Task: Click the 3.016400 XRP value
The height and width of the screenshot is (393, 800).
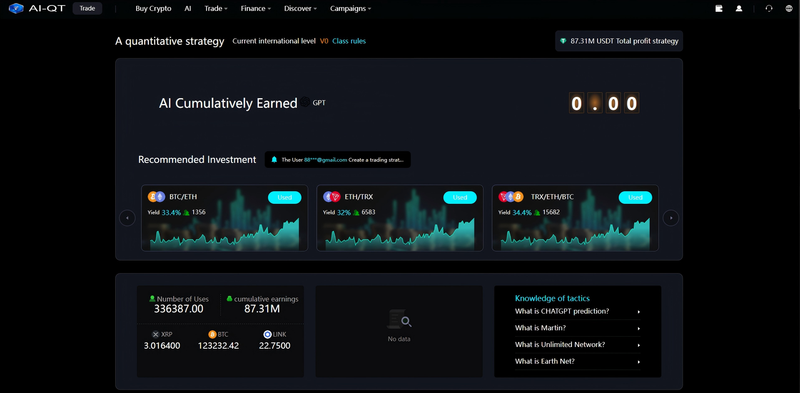Action: pyautogui.click(x=162, y=346)
